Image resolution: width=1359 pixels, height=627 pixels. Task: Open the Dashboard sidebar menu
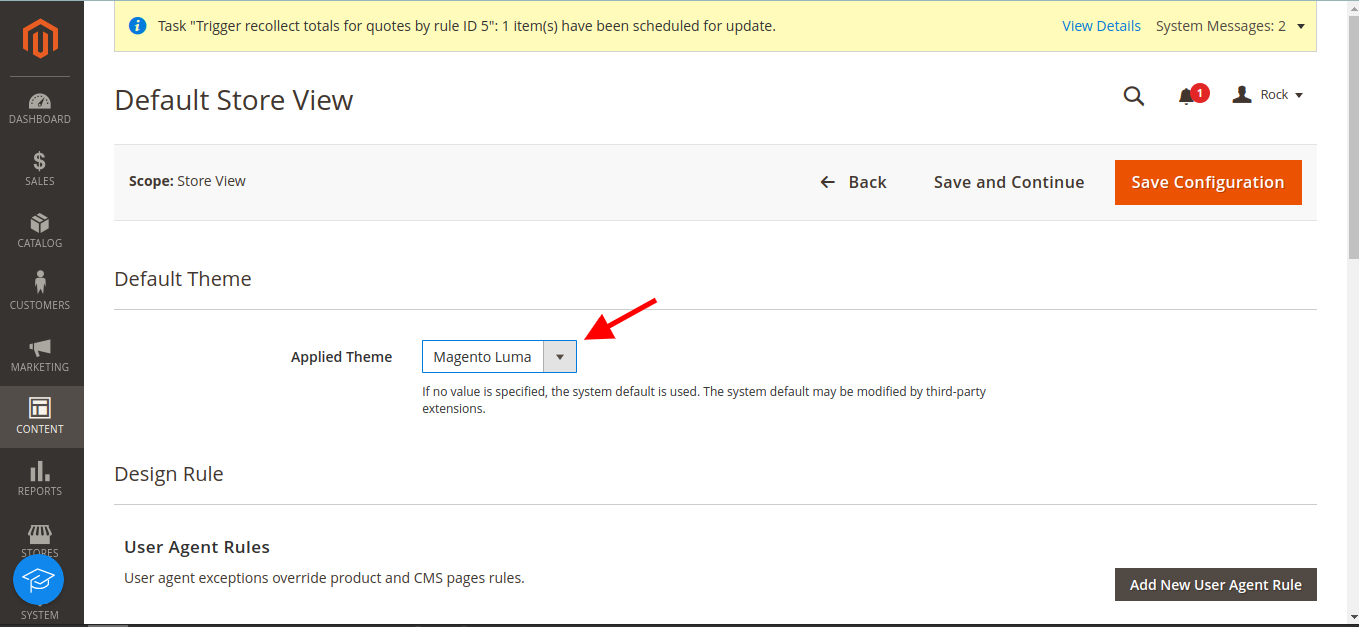coord(40,108)
